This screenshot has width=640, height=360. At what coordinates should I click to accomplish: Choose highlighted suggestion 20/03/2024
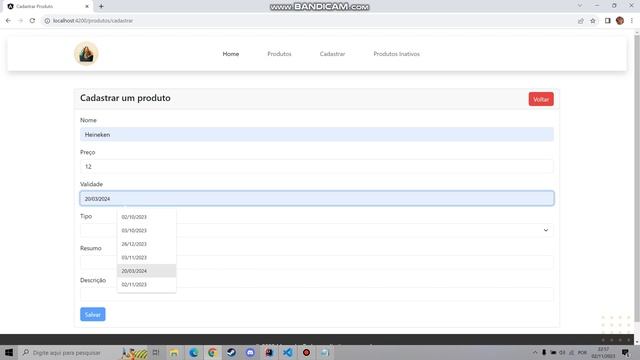[147, 271]
